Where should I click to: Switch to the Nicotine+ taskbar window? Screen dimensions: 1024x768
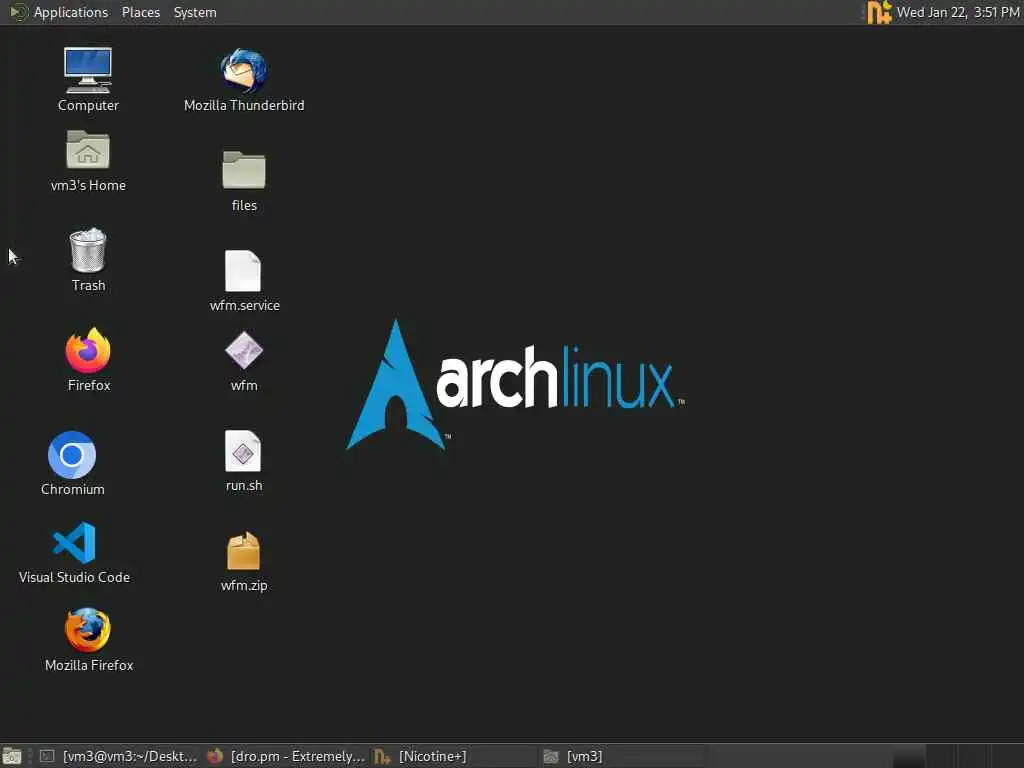(455, 756)
